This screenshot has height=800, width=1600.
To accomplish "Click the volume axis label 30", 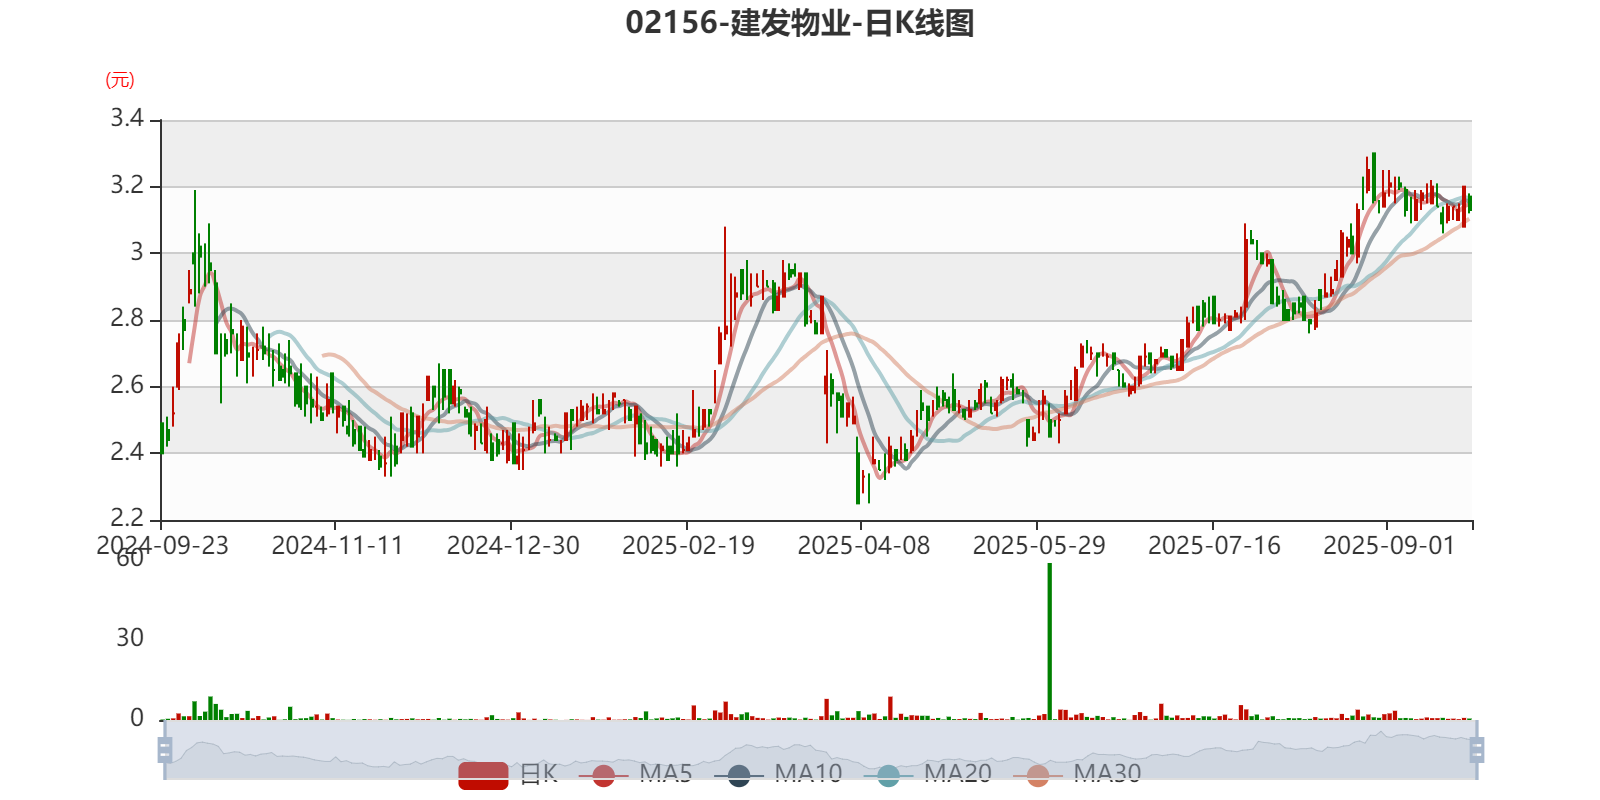I will (x=130, y=638).
